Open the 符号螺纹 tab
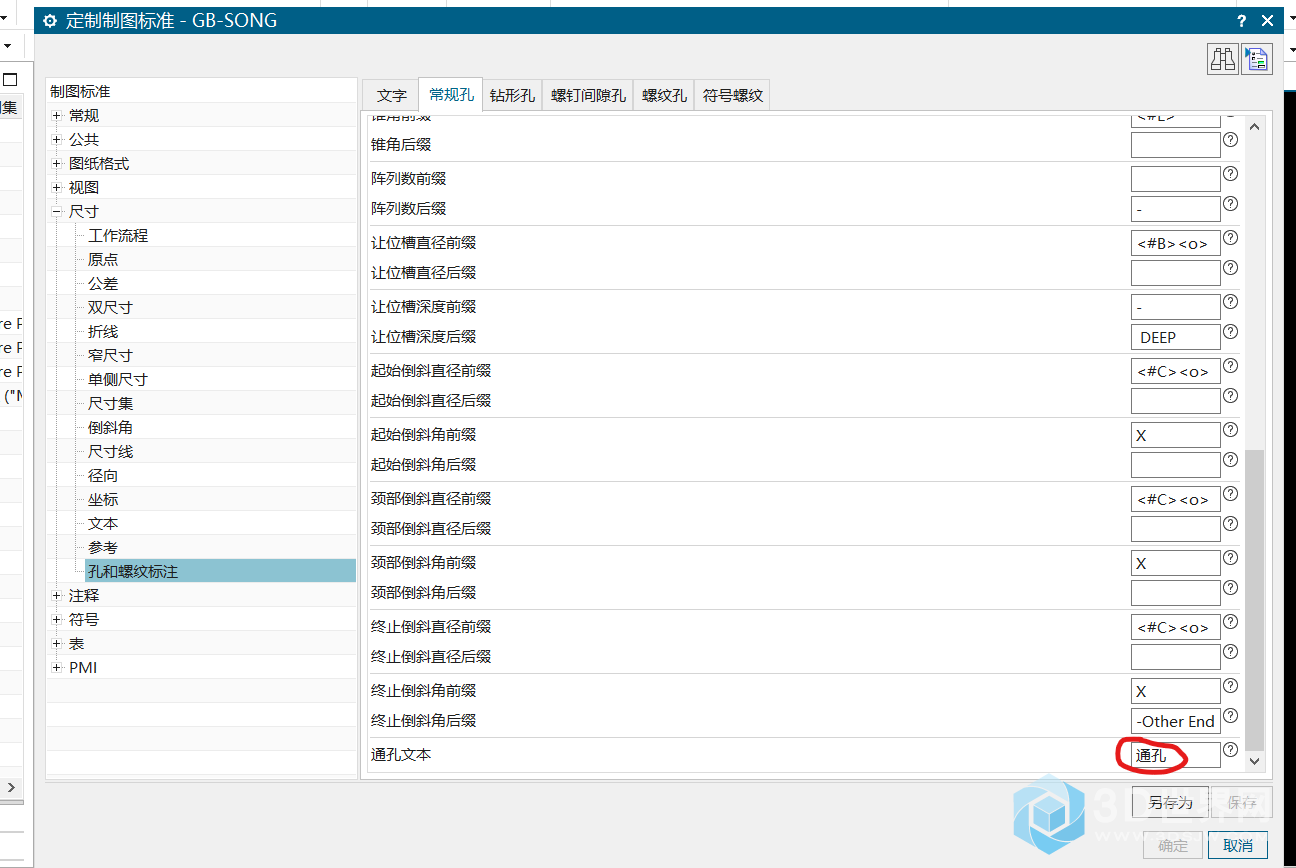This screenshot has width=1296, height=868. point(732,95)
